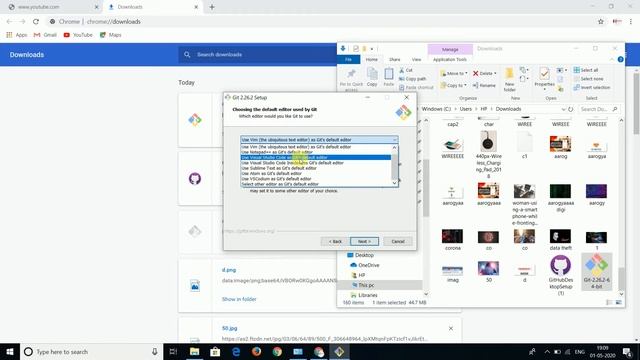Click Invert selection in ribbon
Viewport: 640px width, 360px height.
(591, 87)
